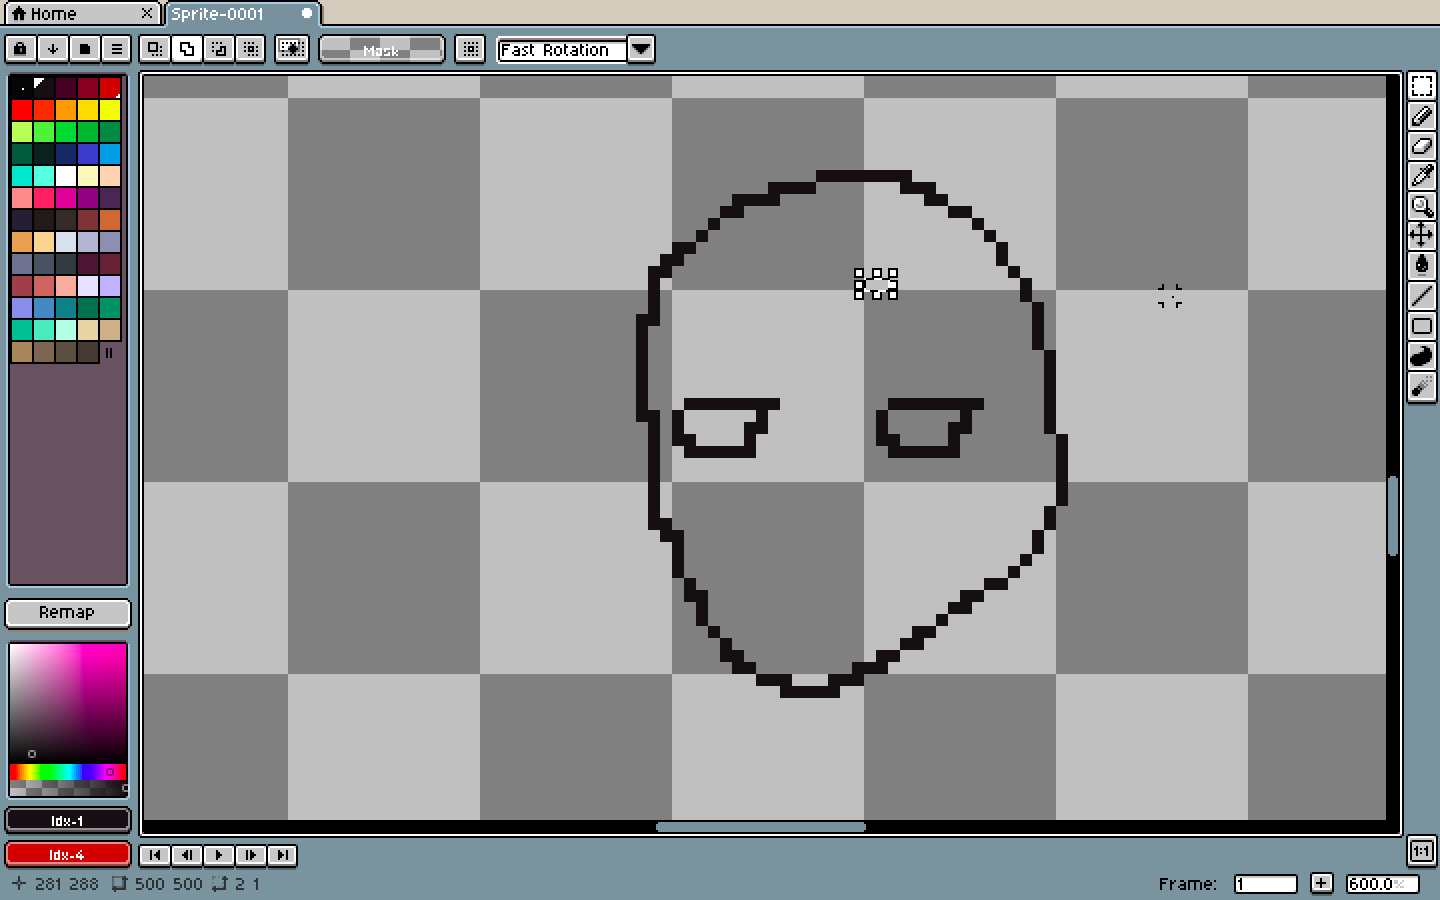Click the horizontal canvas scrollbar
This screenshot has height=900, width=1440.
click(761, 827)
